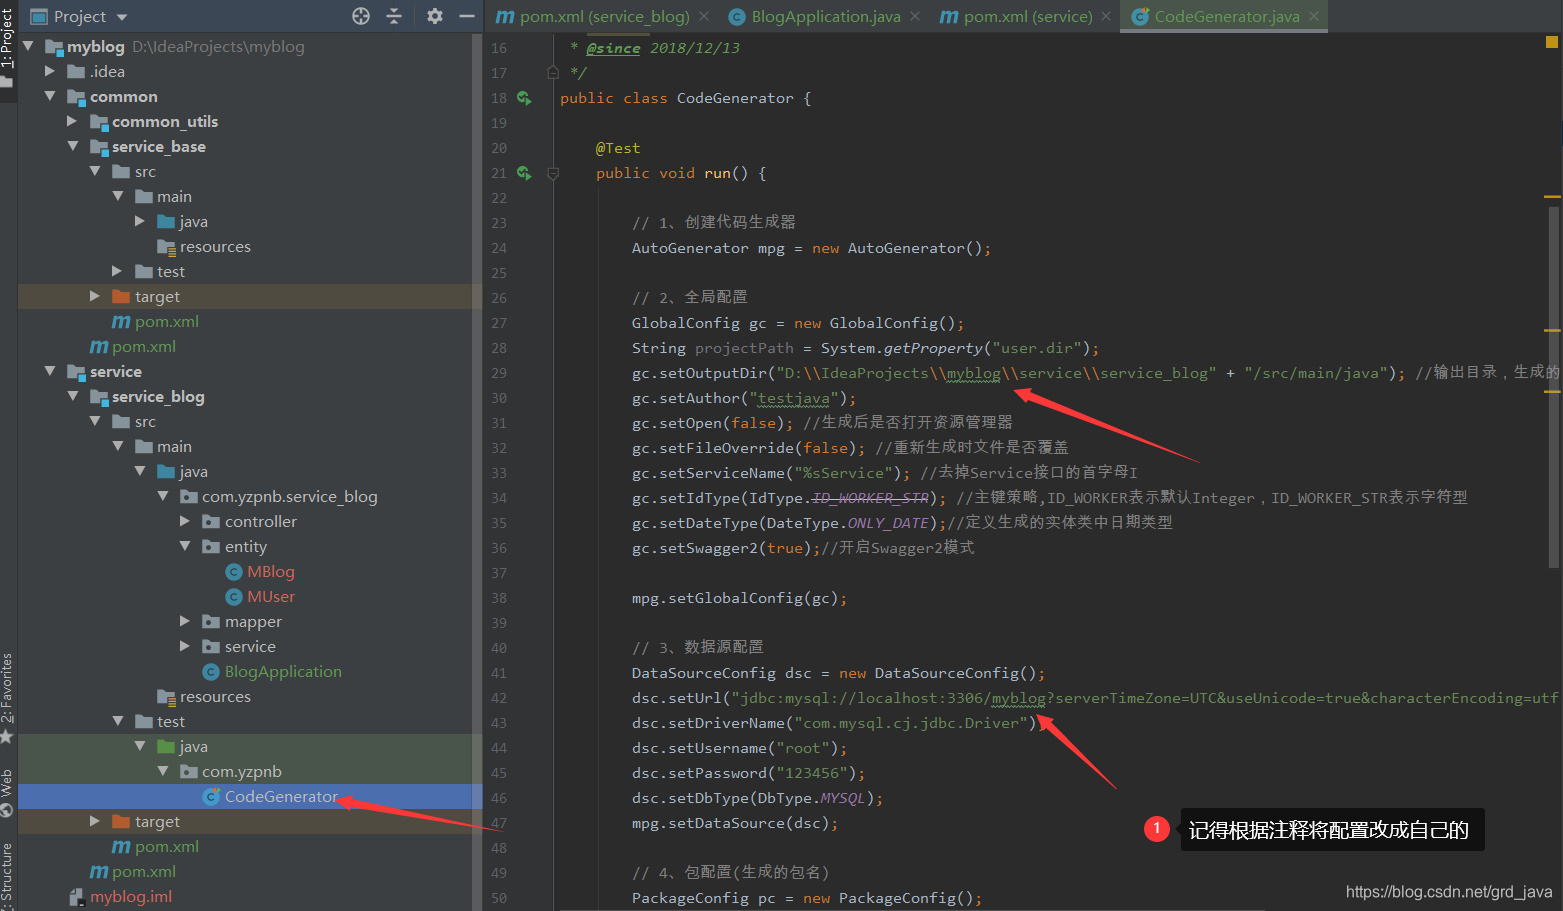Viewport: 1563px width, 911px height.
Task: Click the fold marker at line 21
Action: point(553,173)
